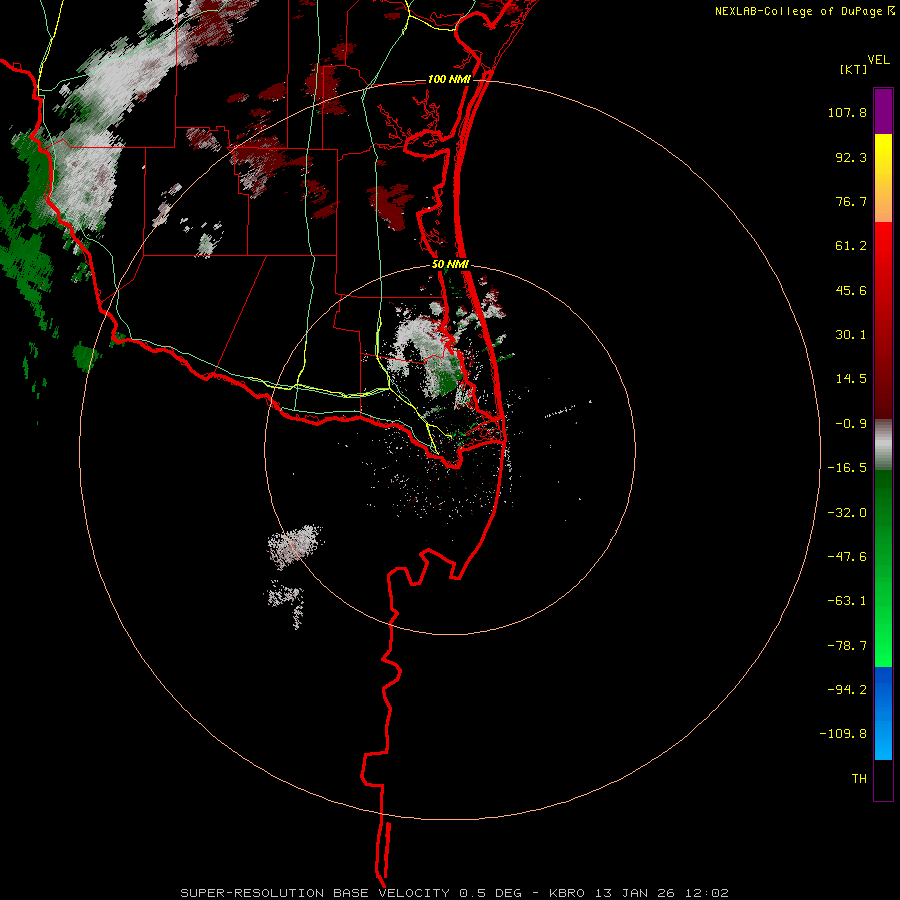The width and height of the screenshot is (900, 900).
Task: Click the 107.8 velocity scale value
Action: tap(847, 112)
